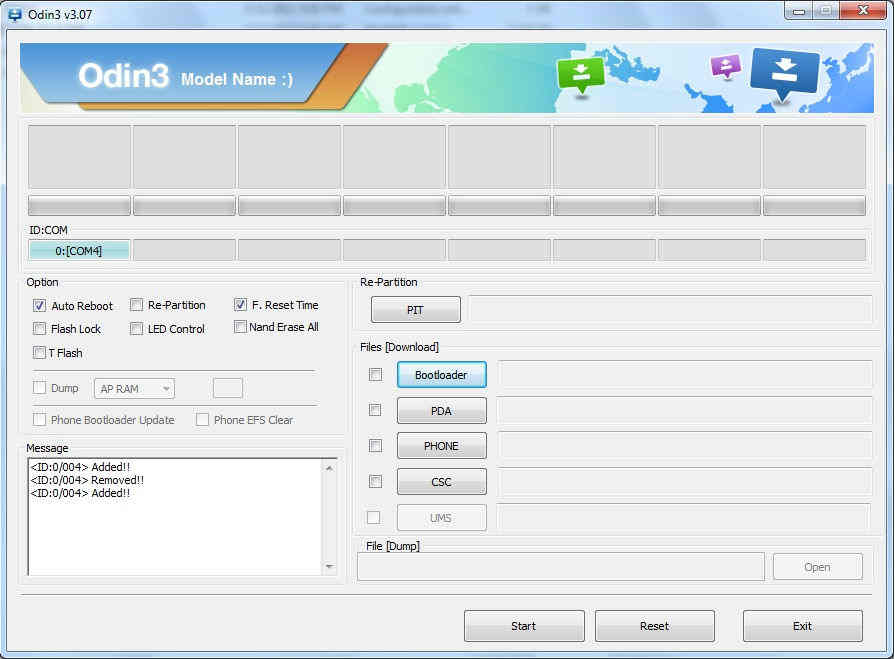
Task: Enable the Flash Lock checkbox
Action: 39,329
